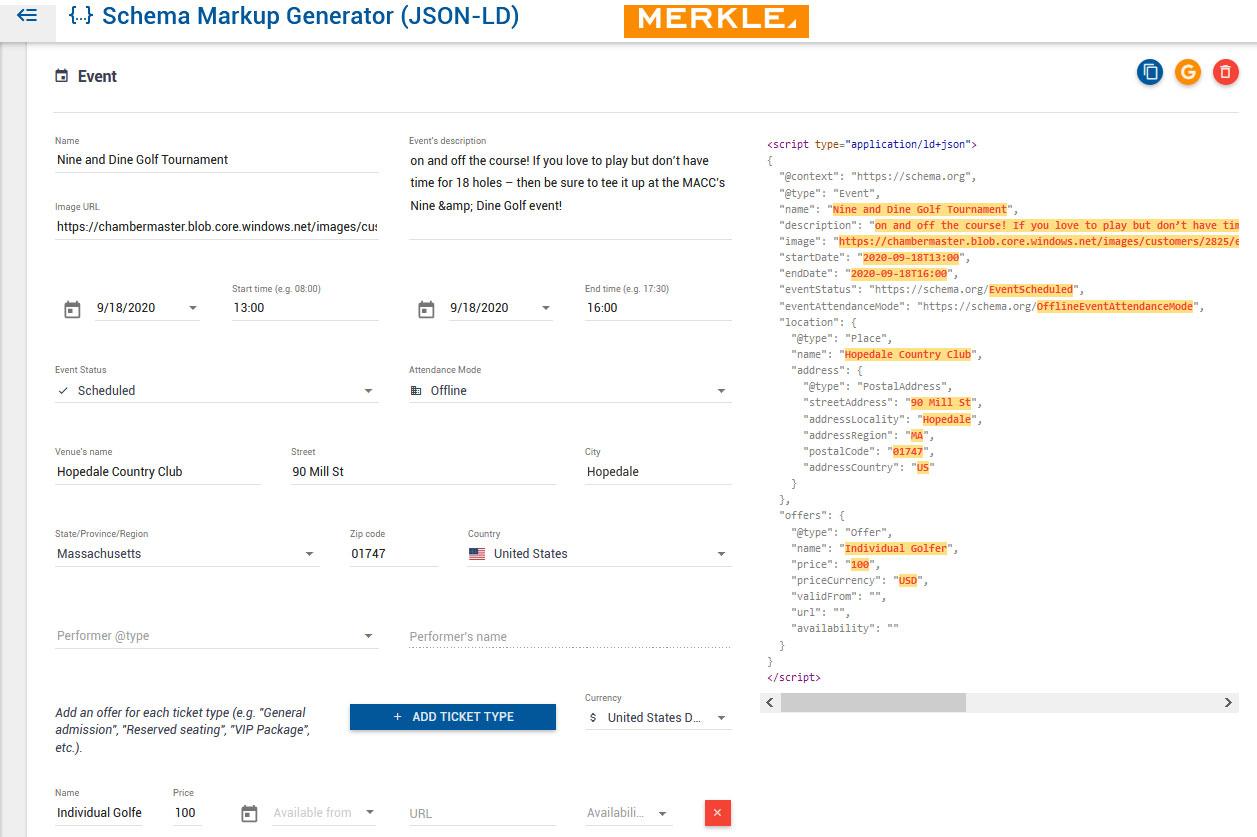Click "Individual Golfer" in the JSON code
1257x837 pixels.
[896, 548]
